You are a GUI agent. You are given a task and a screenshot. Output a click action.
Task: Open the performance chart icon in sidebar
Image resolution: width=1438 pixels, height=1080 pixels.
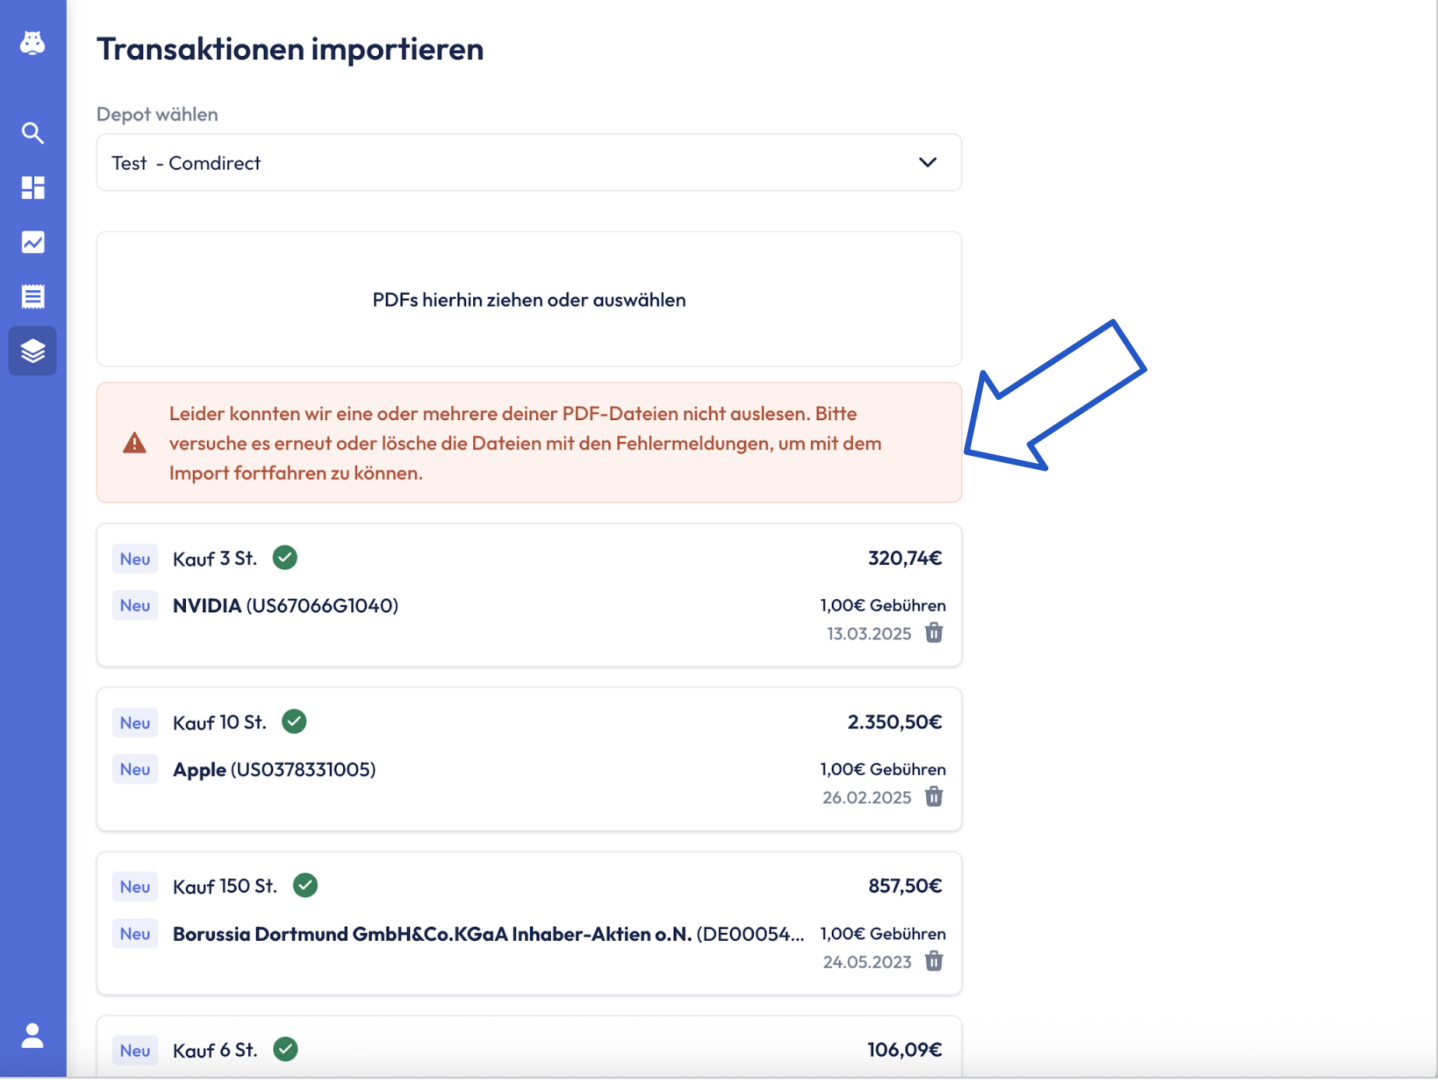coord(33,242)
